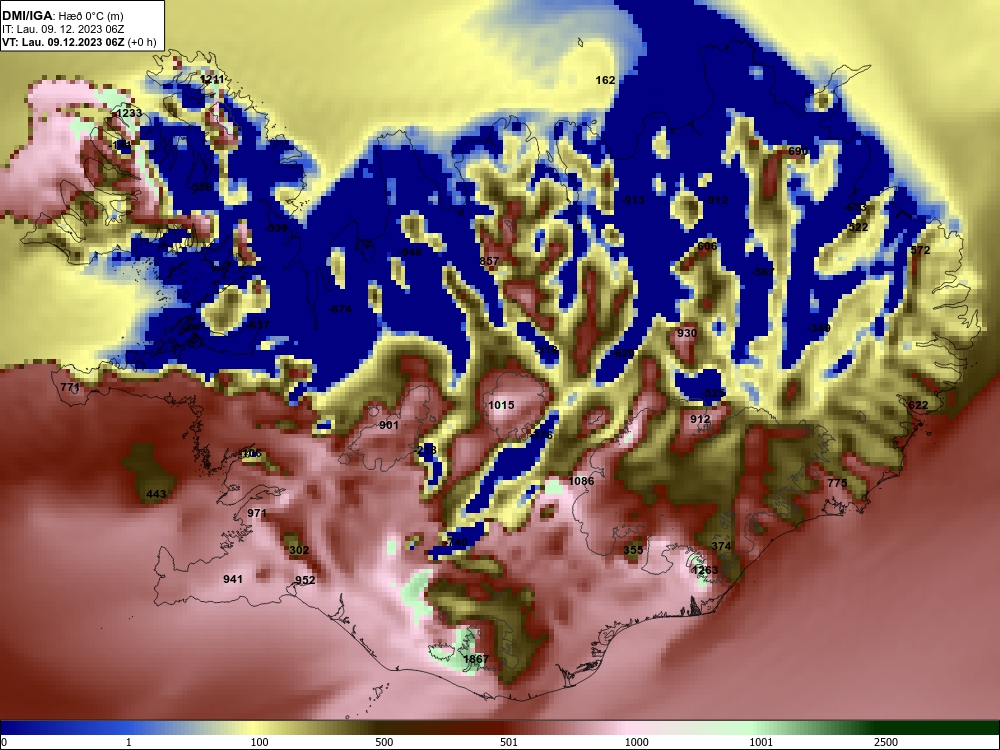
Task: Click the 1001 label on the color scale
Action: 761,742
